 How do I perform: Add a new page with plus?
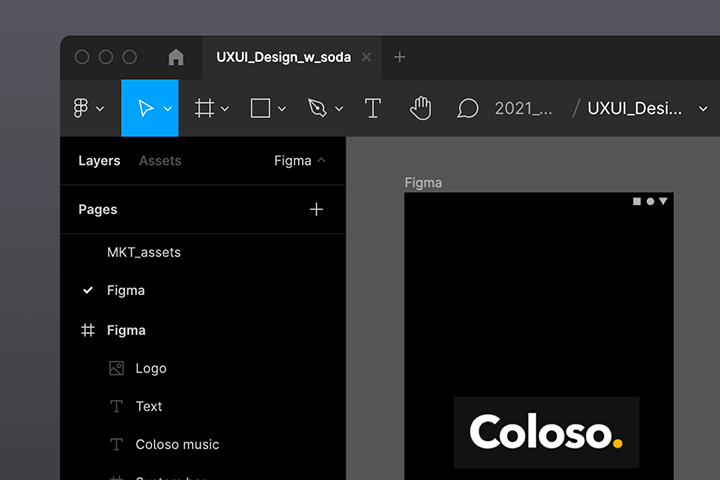pos(316,209)
